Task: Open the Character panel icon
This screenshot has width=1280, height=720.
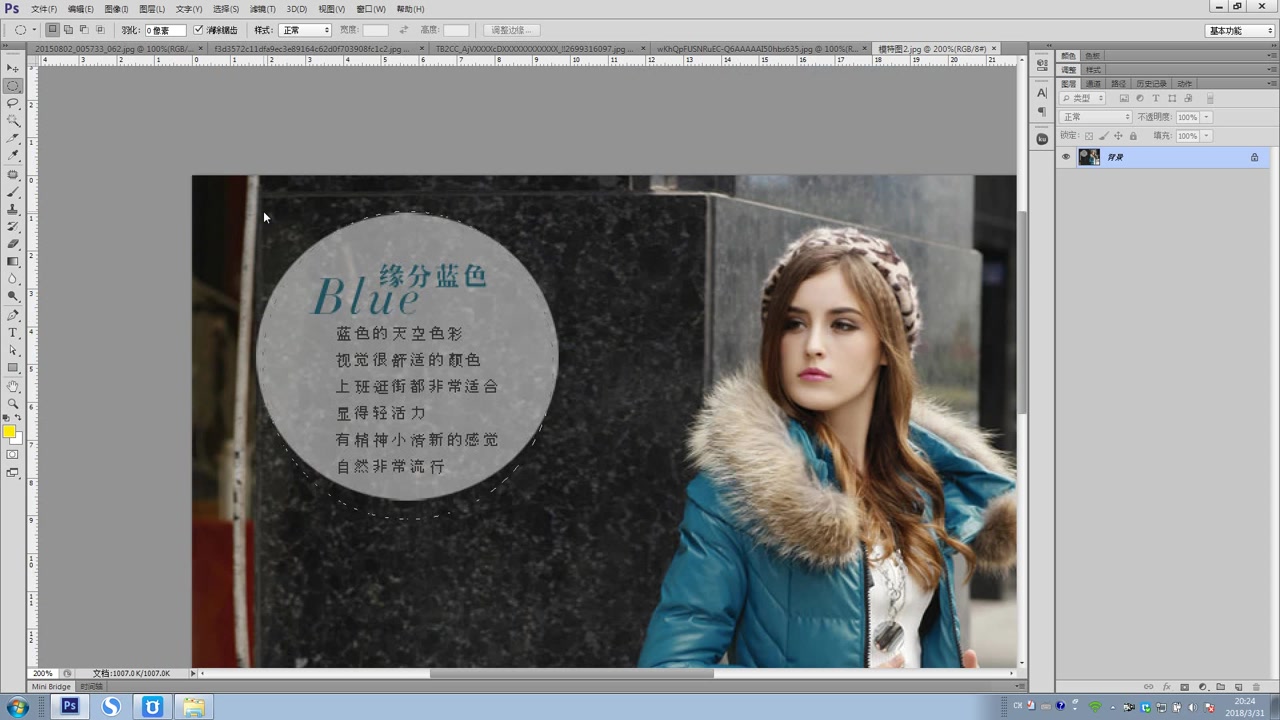Action: pos(1042,93)
